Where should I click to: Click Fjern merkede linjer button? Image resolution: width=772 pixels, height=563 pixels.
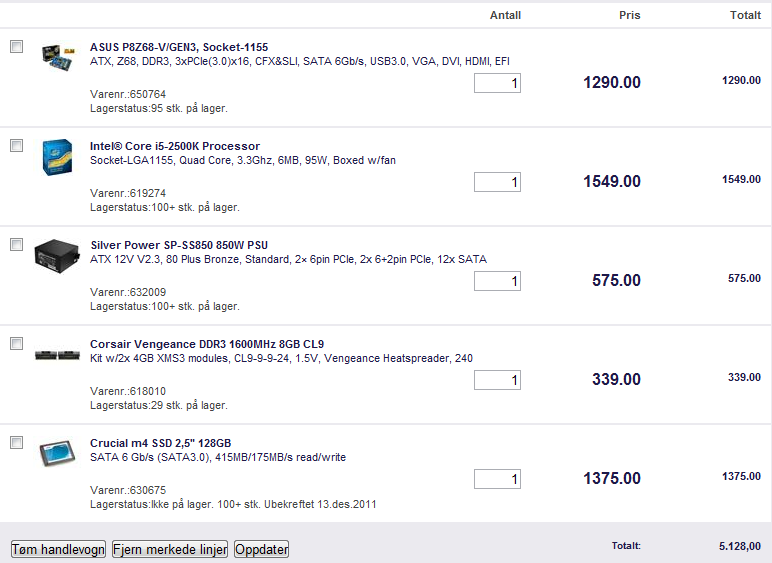click(170, 549)
